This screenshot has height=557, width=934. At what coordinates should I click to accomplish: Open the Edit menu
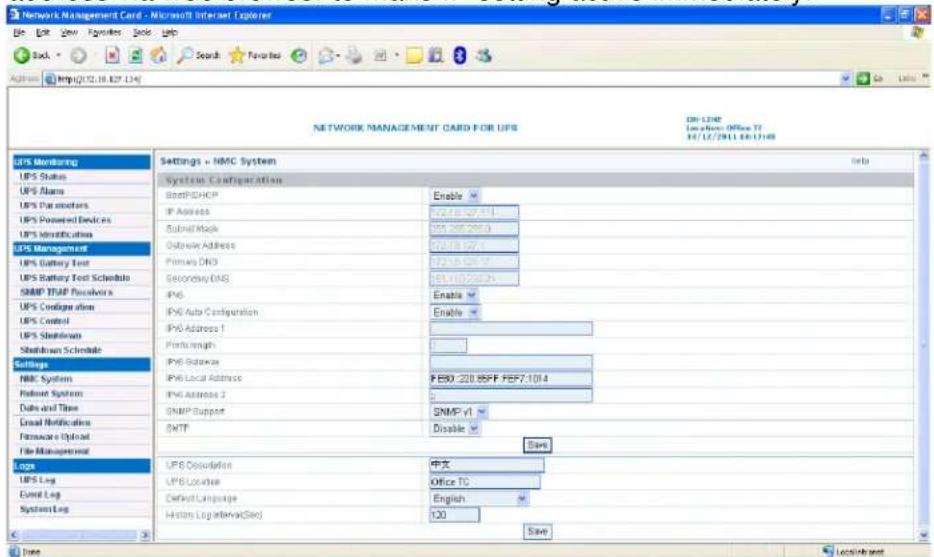pos(42,32)
